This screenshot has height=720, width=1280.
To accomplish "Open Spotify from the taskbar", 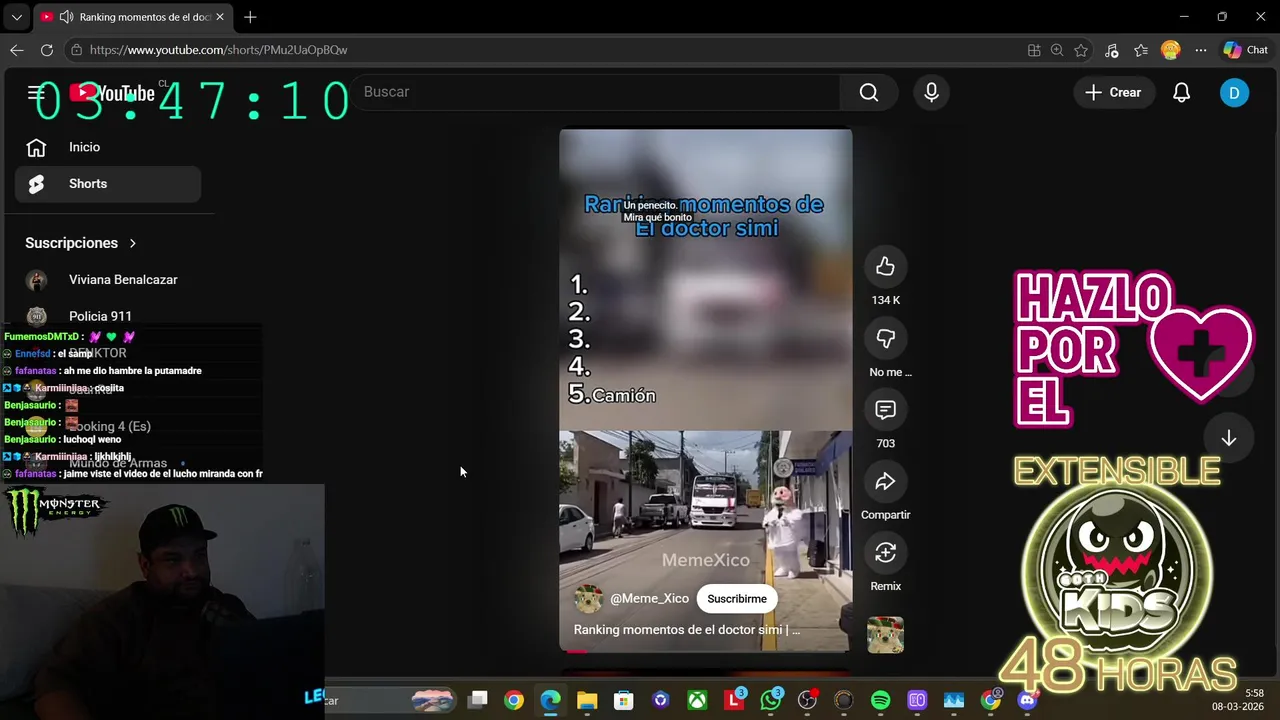I will [x=880, y=701].
